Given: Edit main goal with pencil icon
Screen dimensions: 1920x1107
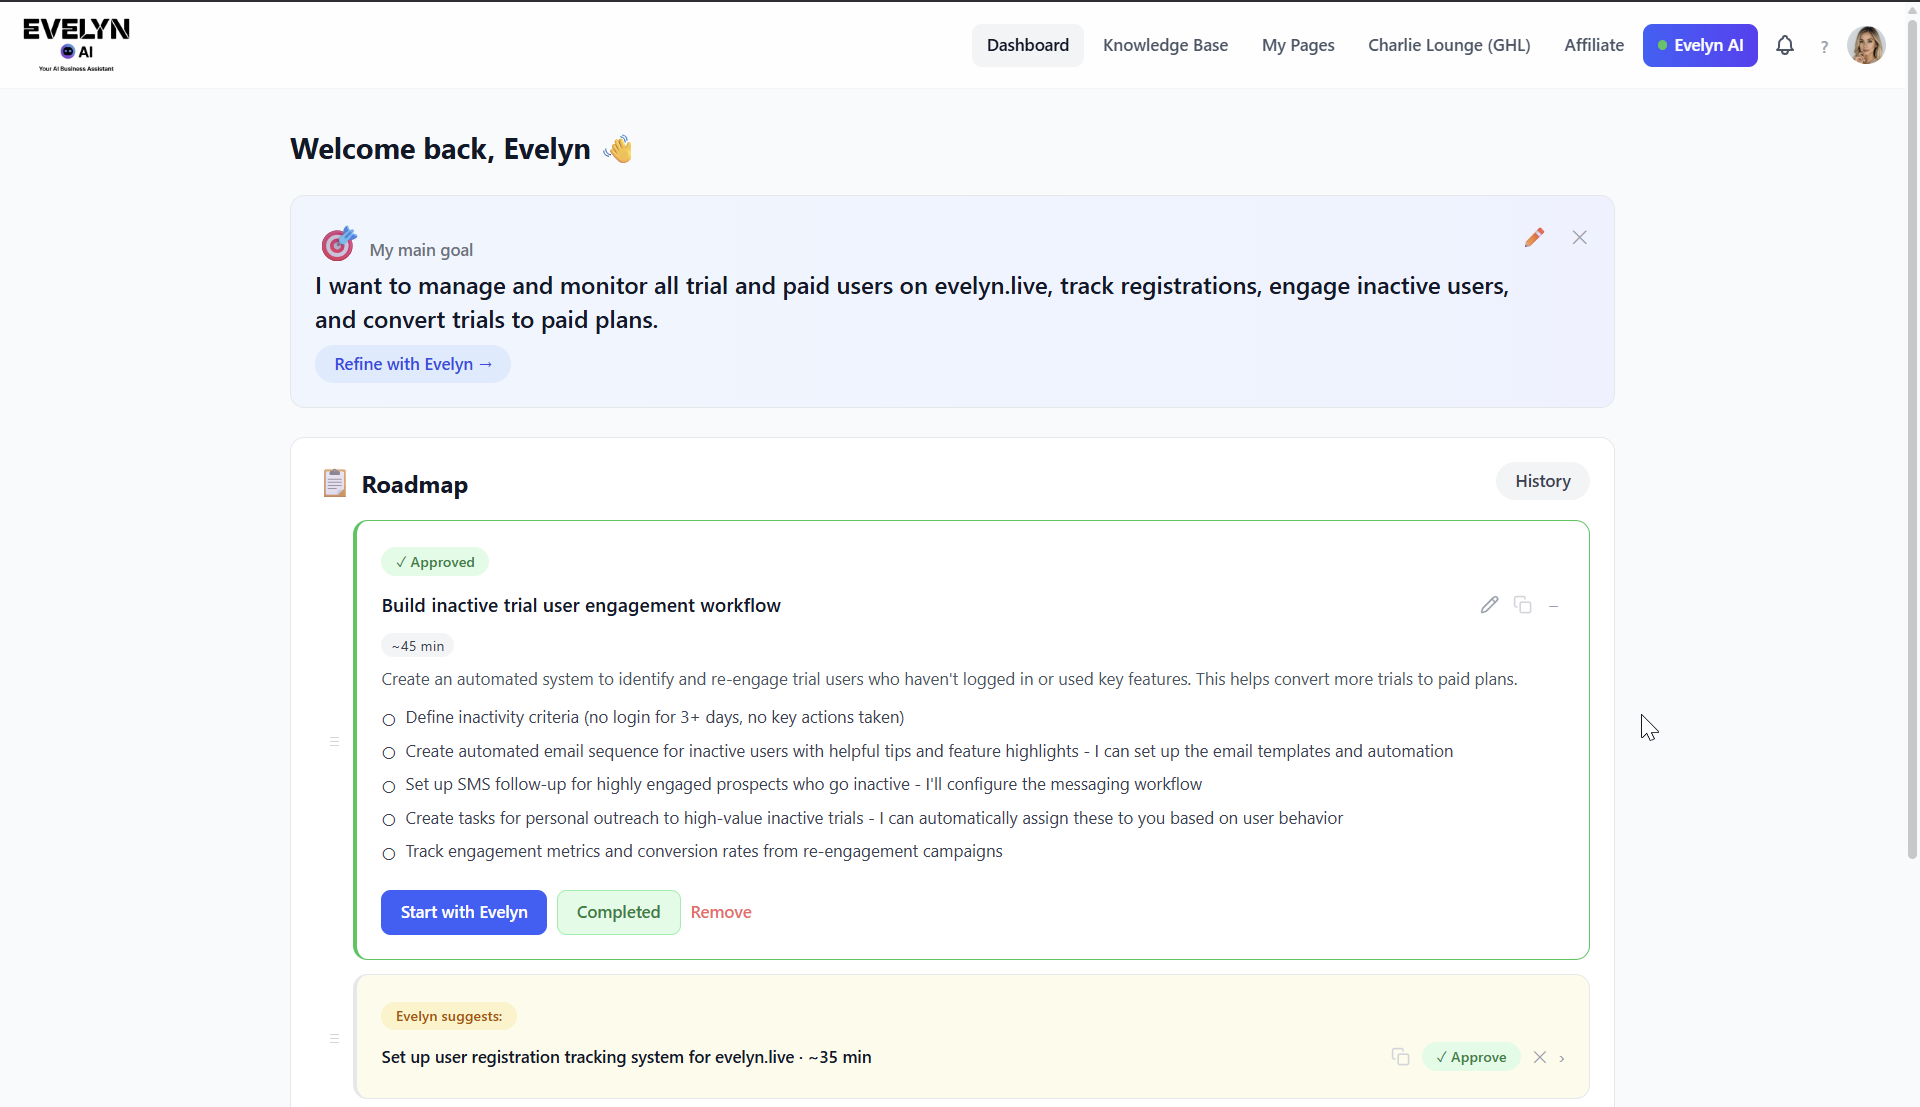Looking at the screenshot, I should (1534, 237).
